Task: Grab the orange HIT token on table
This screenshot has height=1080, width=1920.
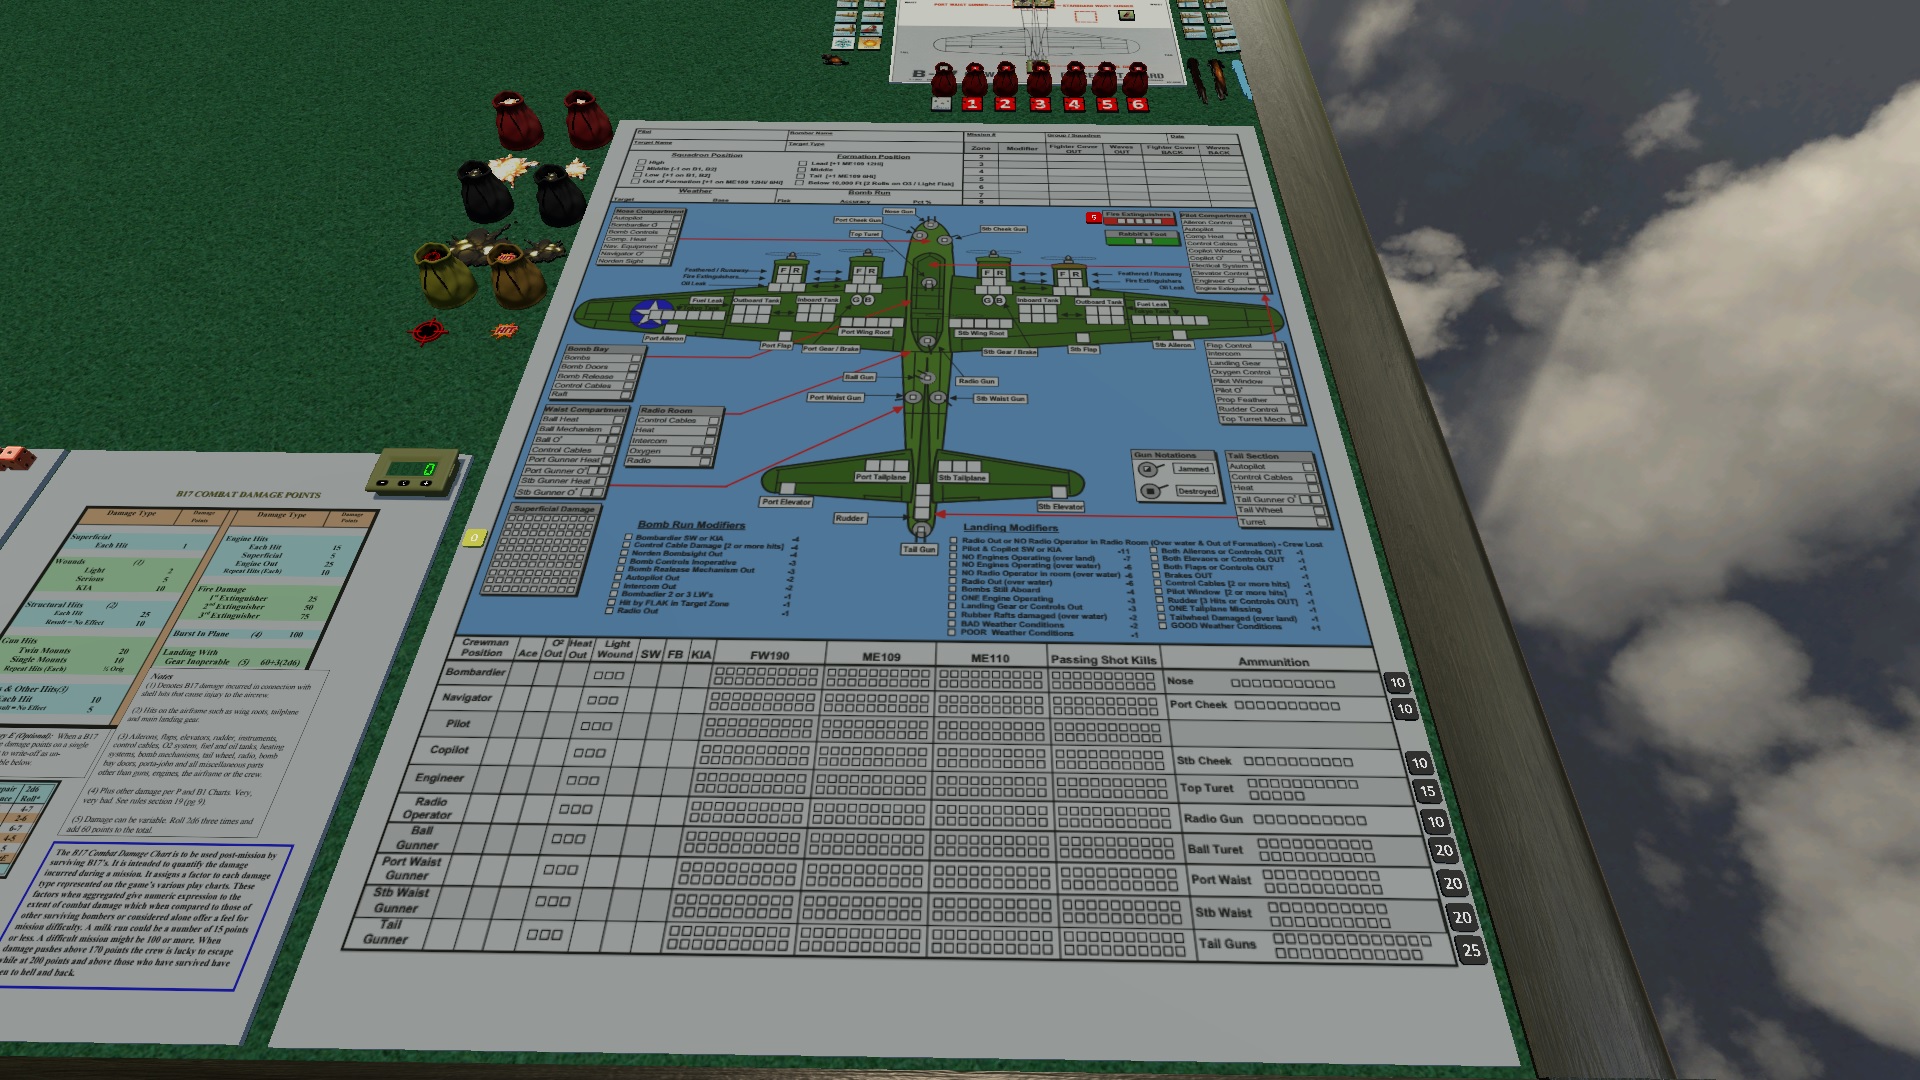Action: tap(504, 330)
